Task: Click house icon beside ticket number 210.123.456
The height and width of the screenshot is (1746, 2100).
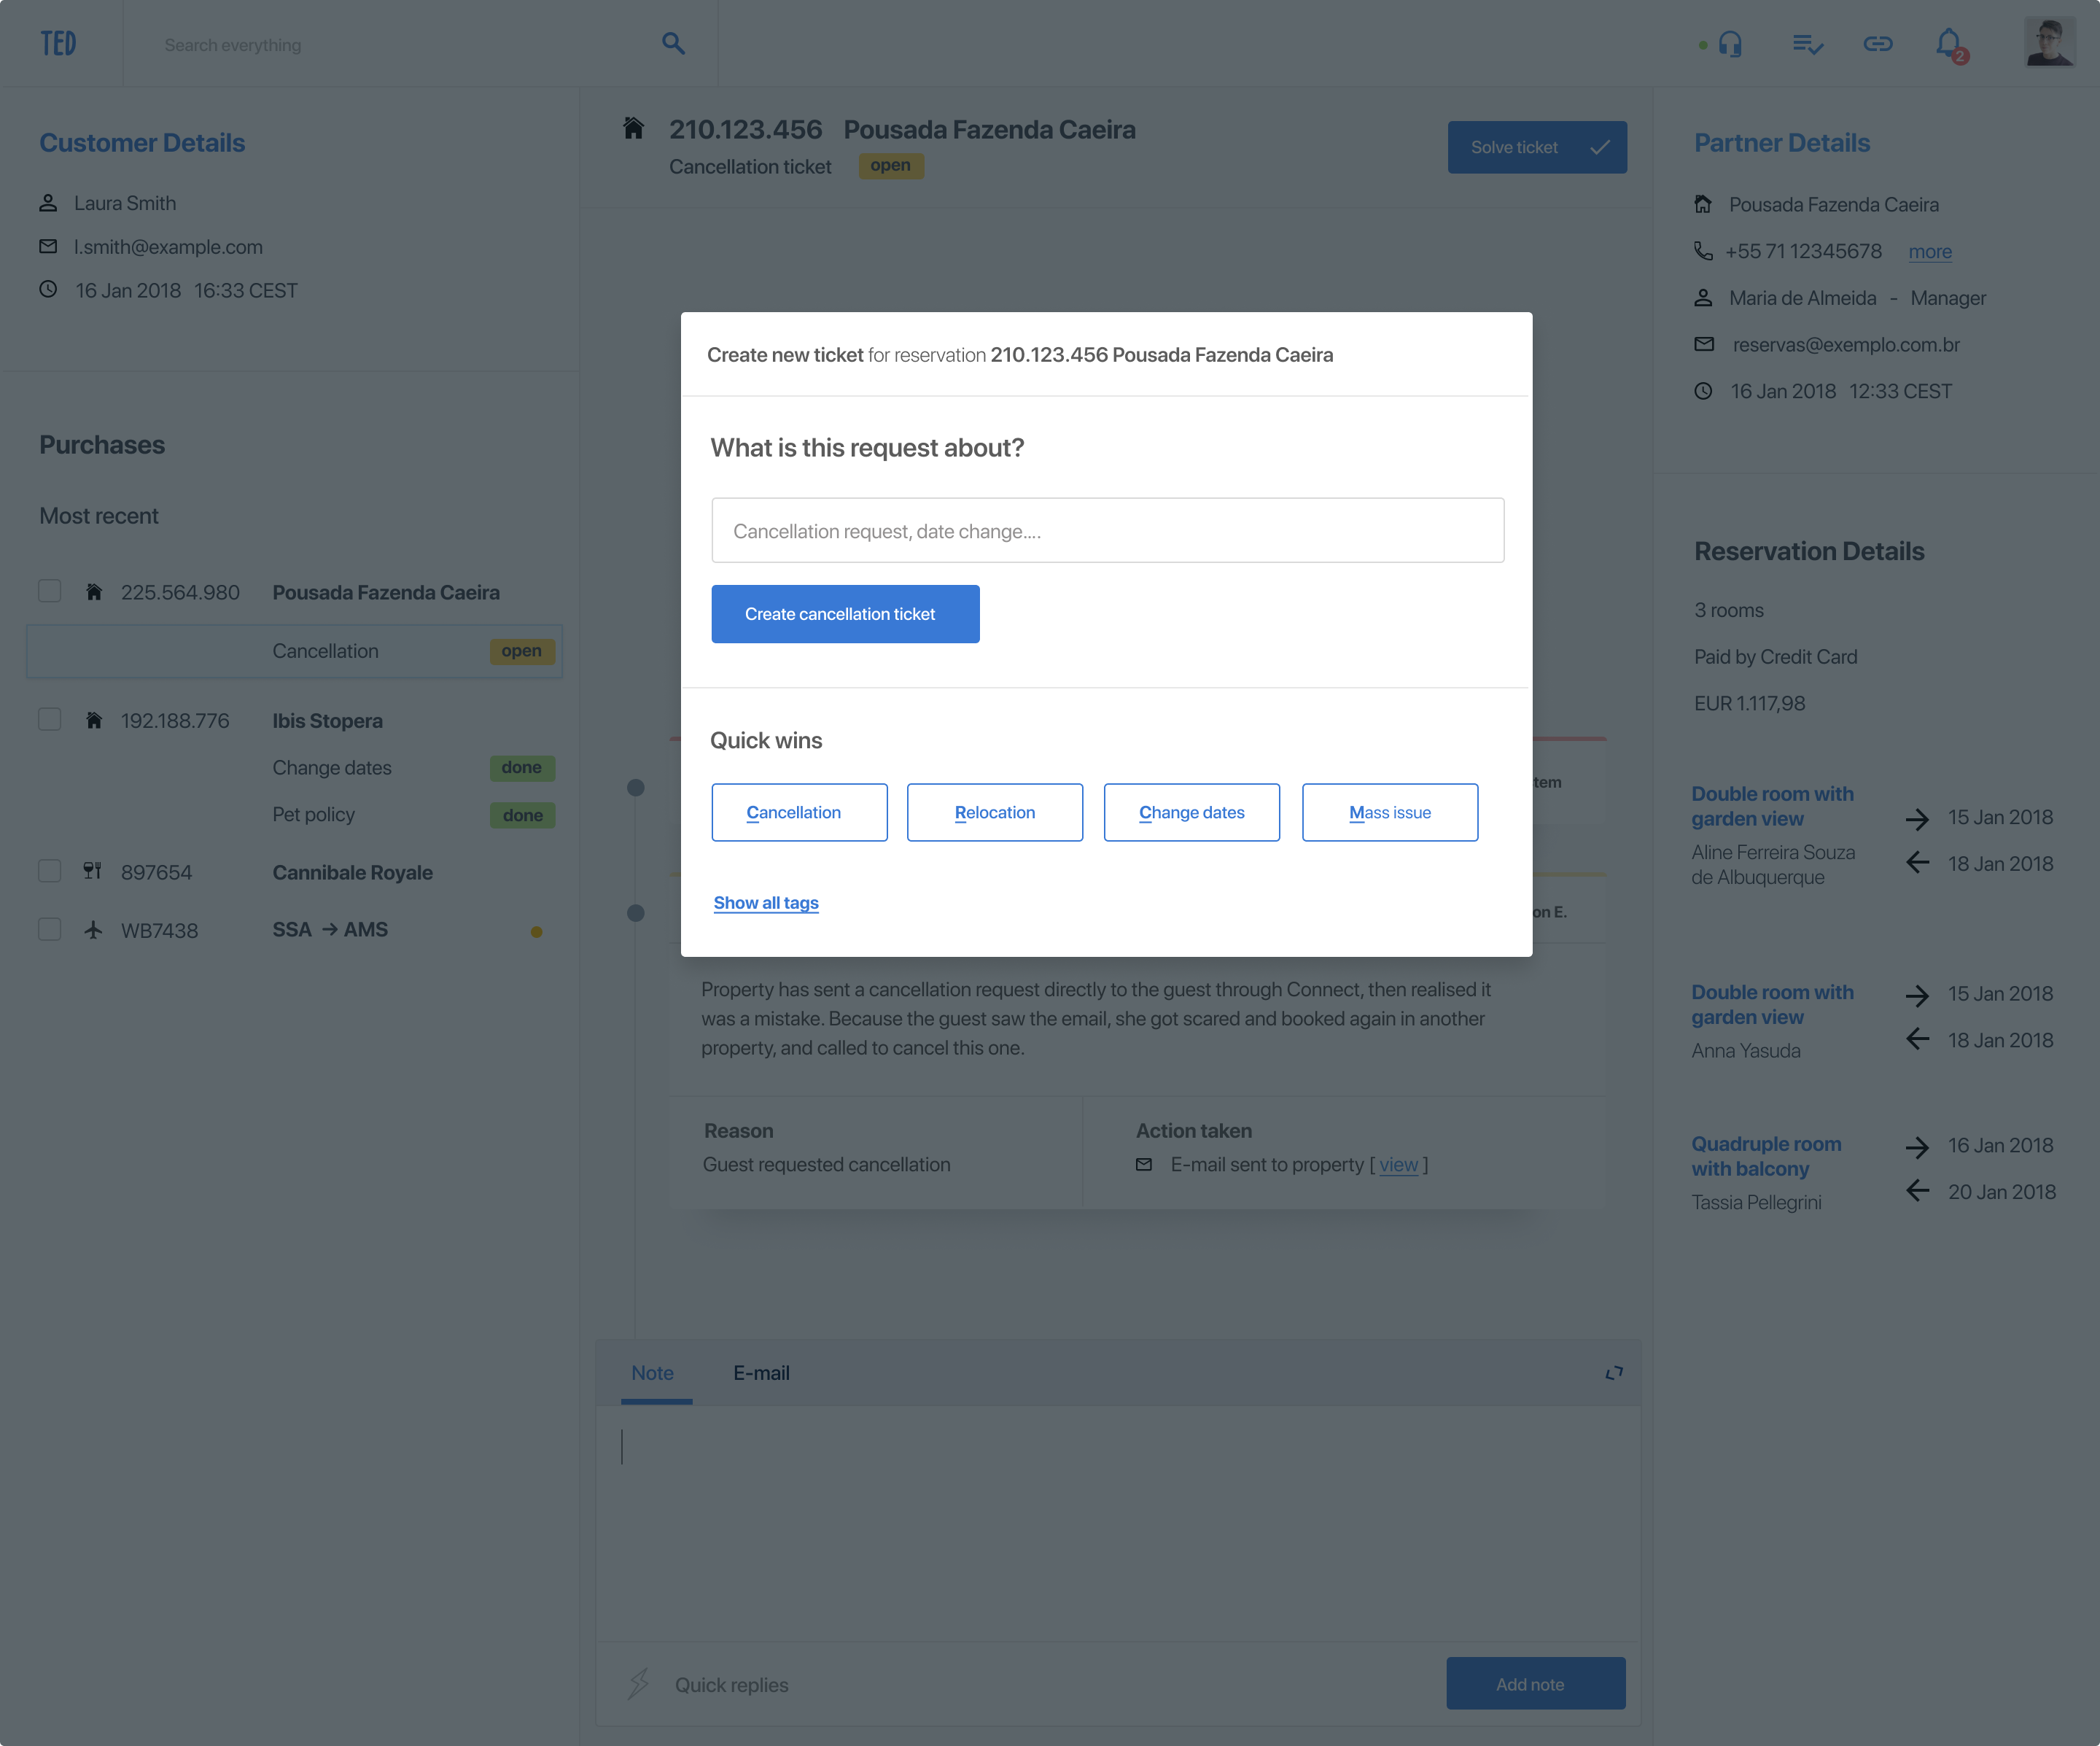Action: click(633, 128)
